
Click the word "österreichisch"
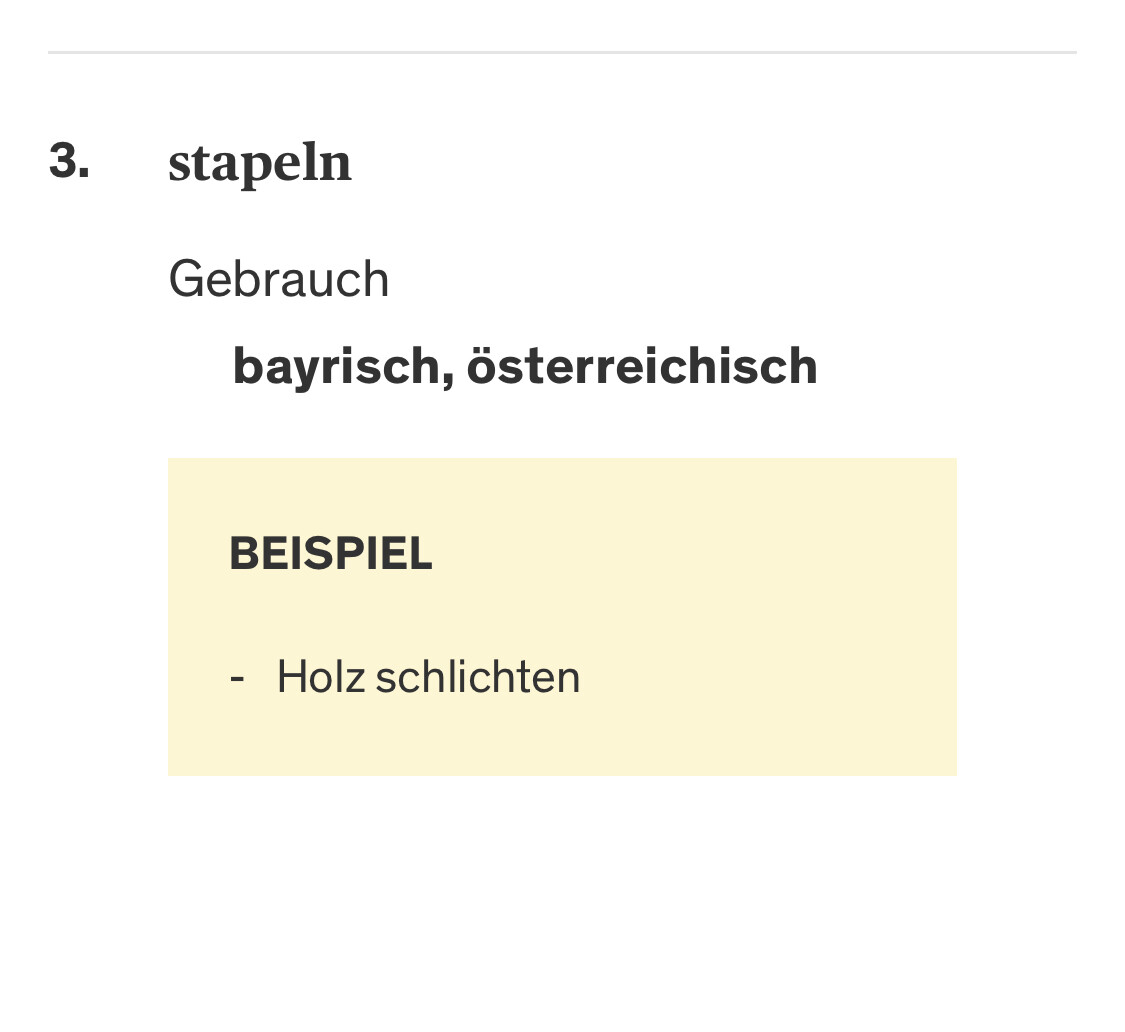click(x=642, y=366)
